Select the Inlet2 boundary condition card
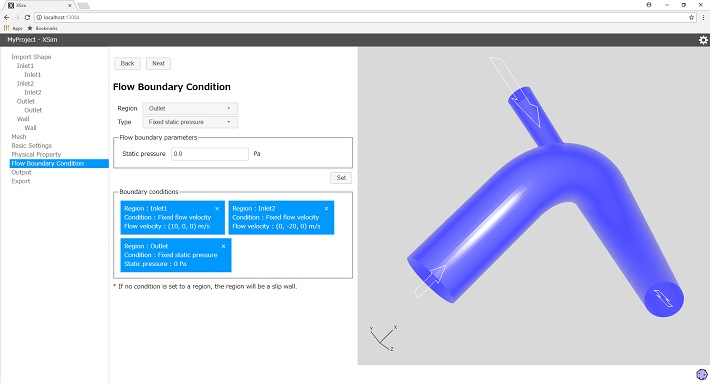The height and width of the screenshot is (384, 710). pyautogui.click(x=281, y=217)
